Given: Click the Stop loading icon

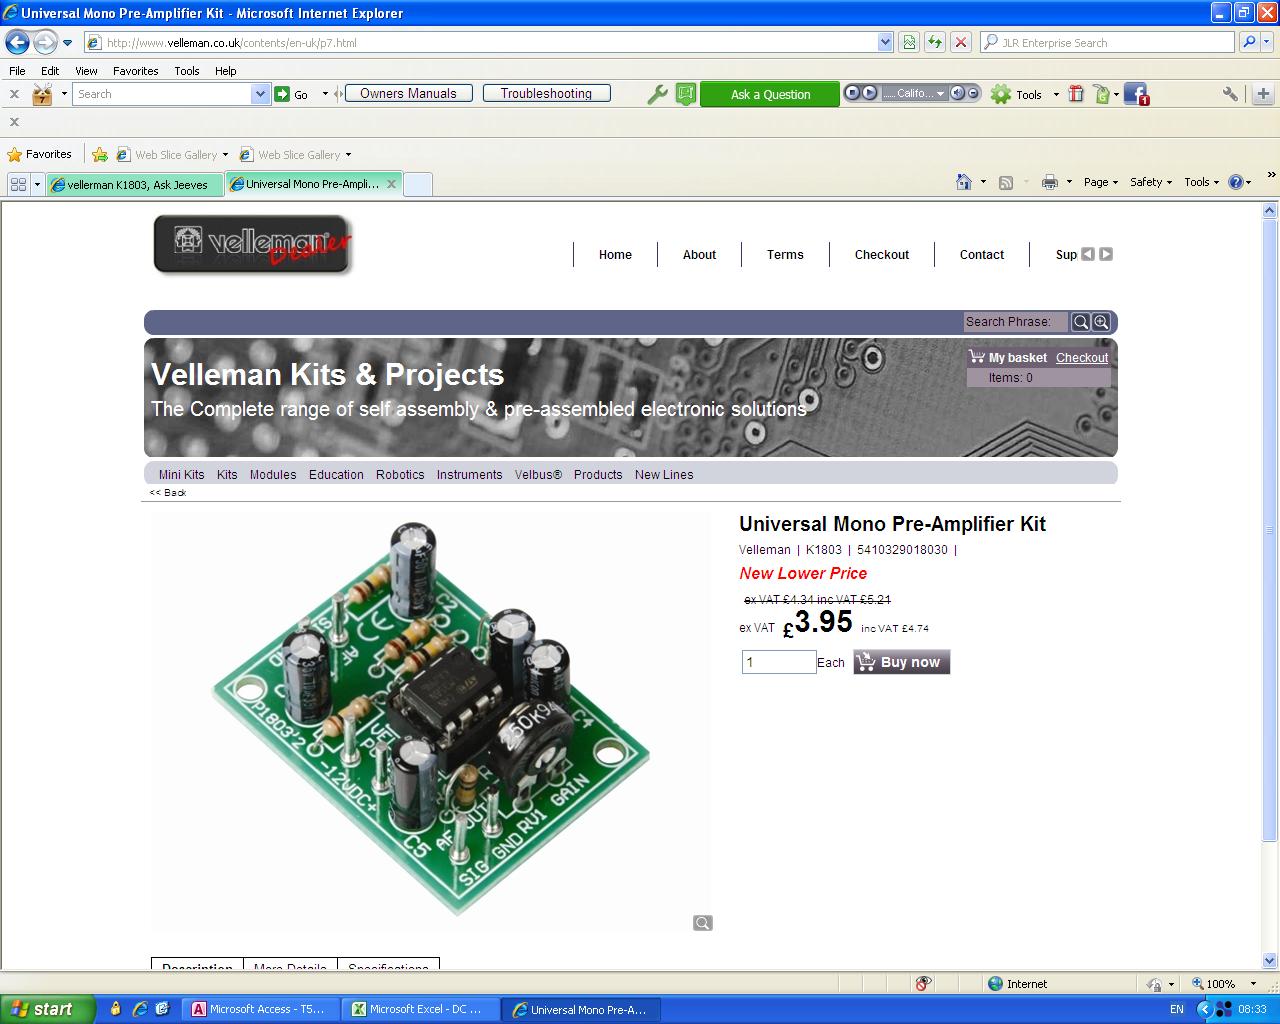Looking at the screenshot, I should click(x=961, y=42).
